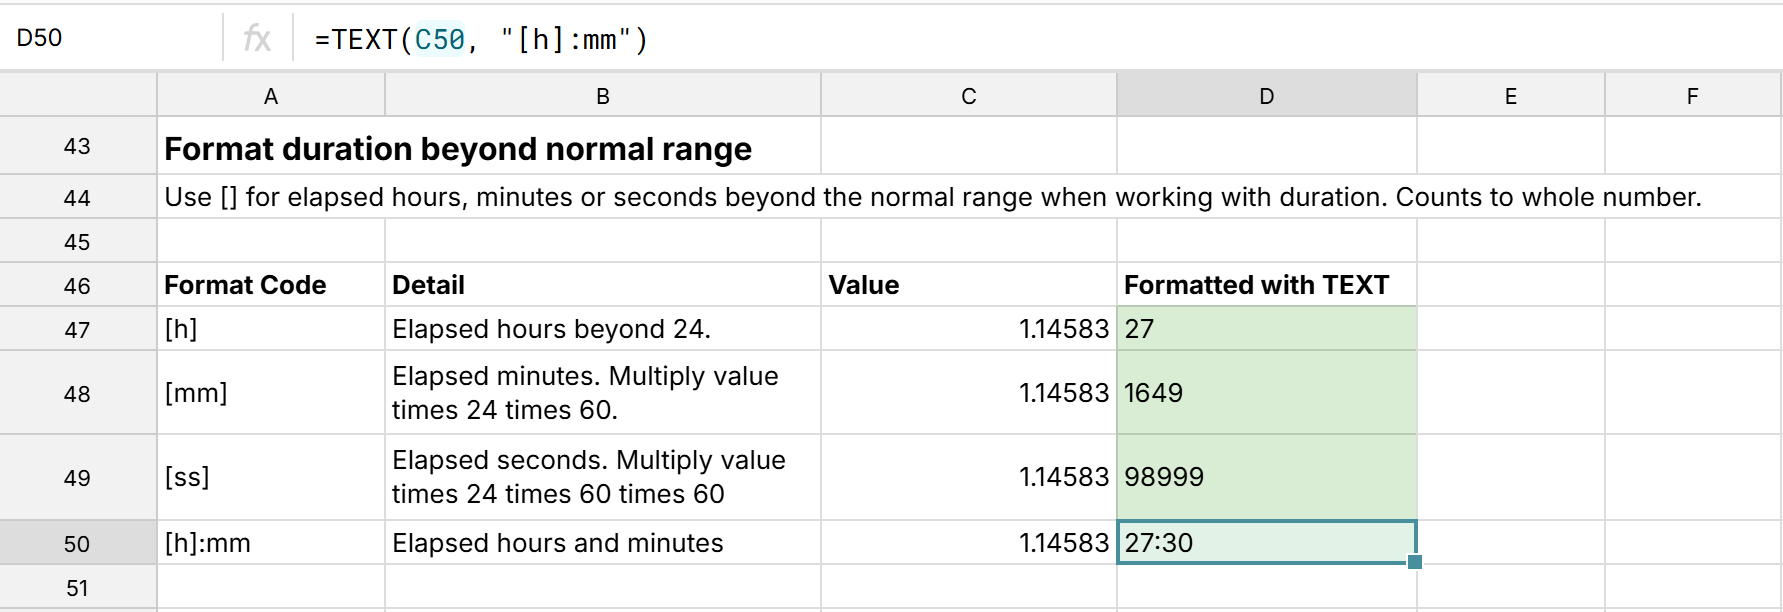
Task: Select column D header
Action: tap(1266, 96)
